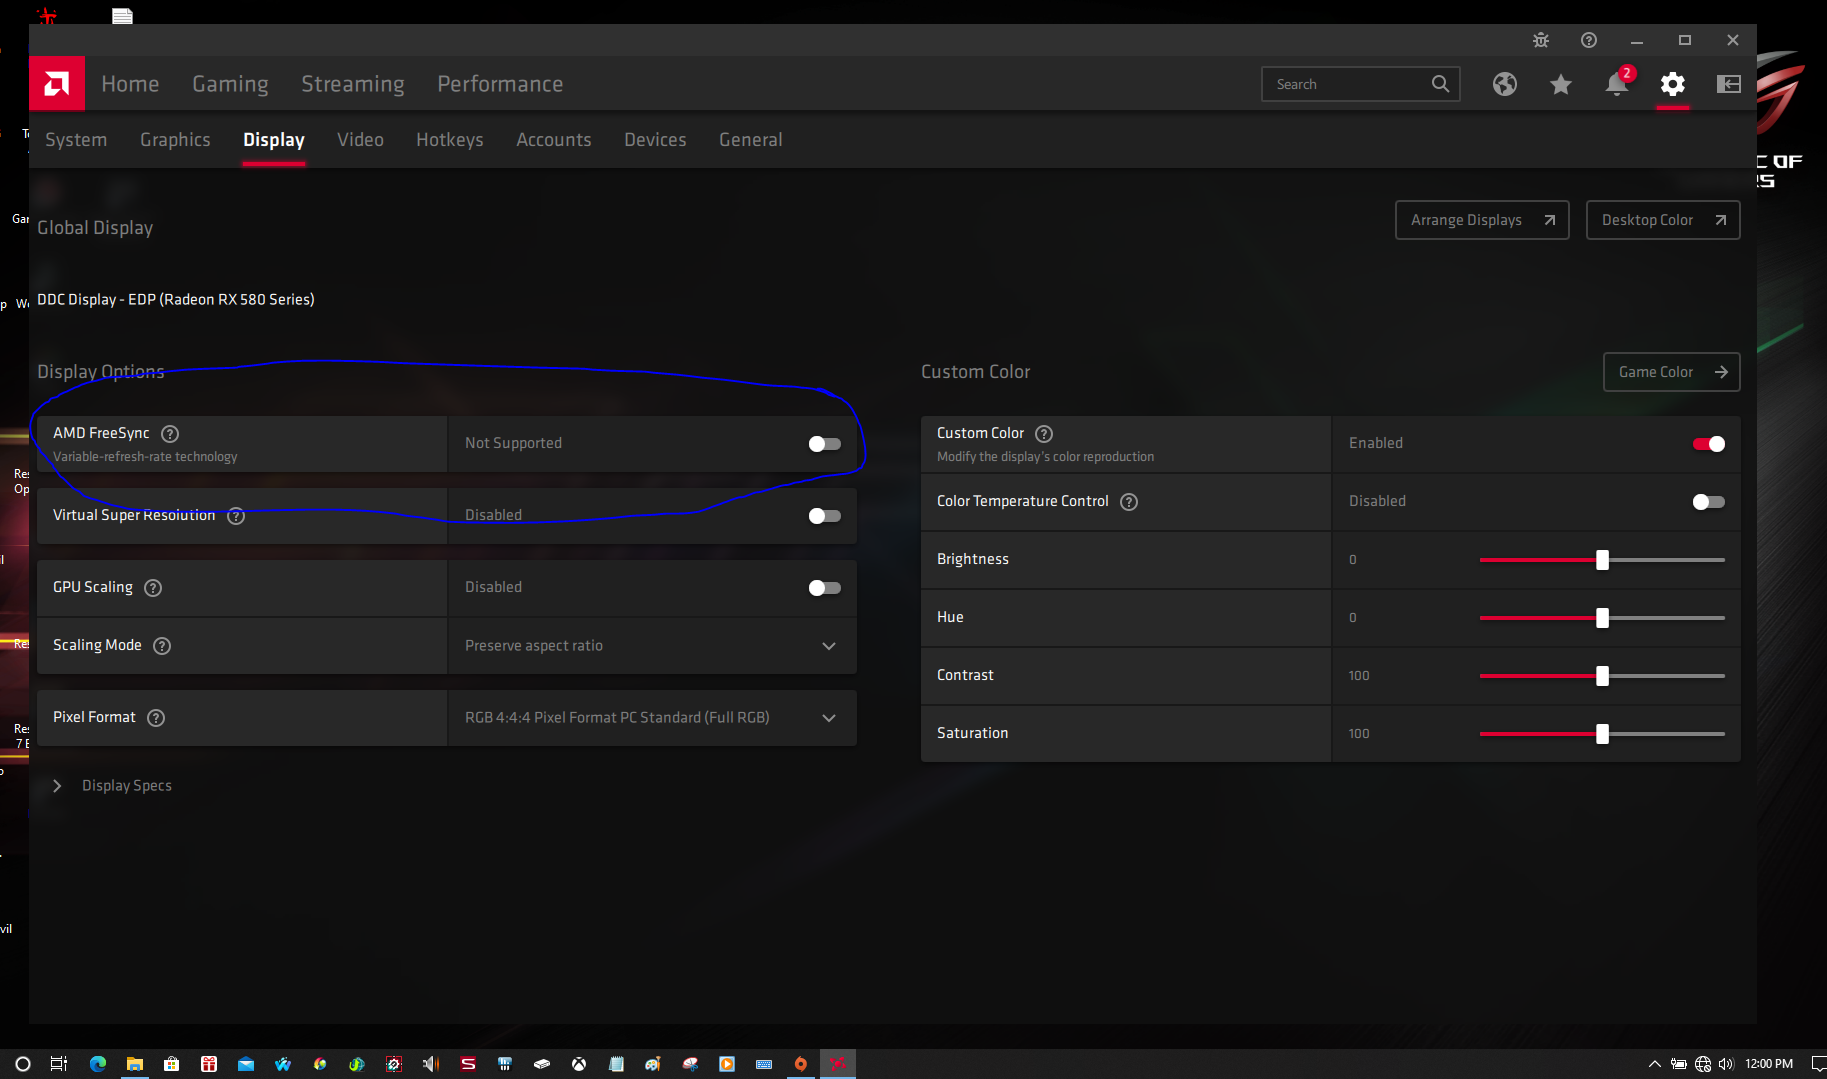Toggle the AMD FreeSync switch
Viewport: 1827px width, 1079px height.
(825, 444)
